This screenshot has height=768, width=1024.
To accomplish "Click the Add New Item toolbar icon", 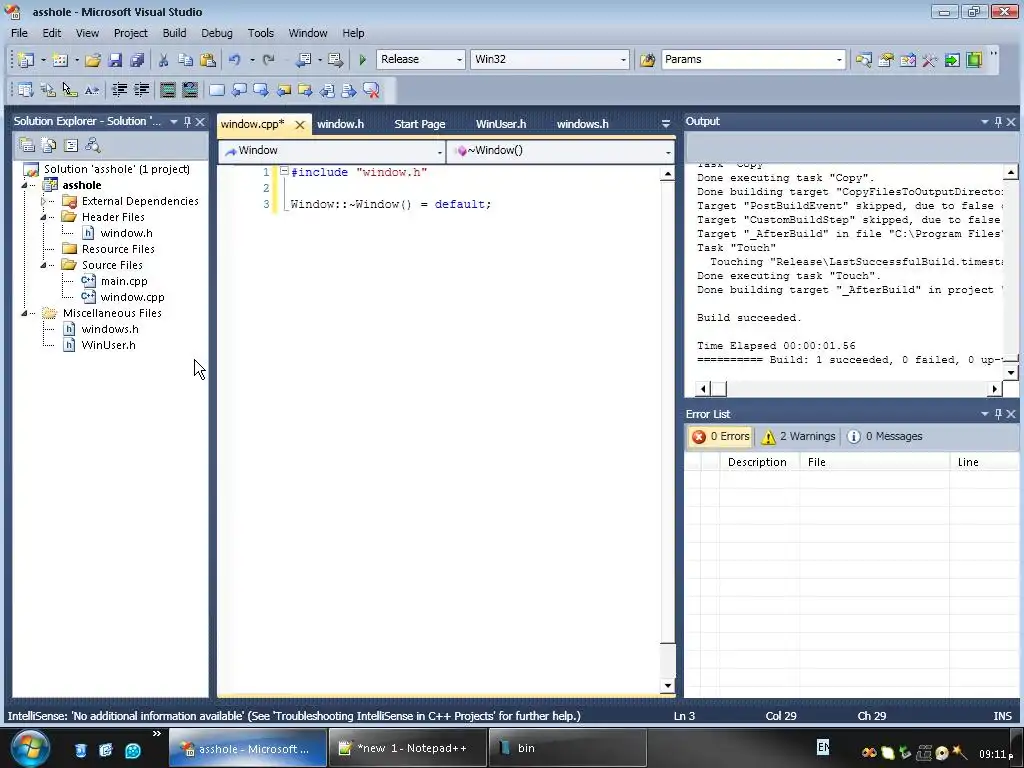I will point(60,59).
